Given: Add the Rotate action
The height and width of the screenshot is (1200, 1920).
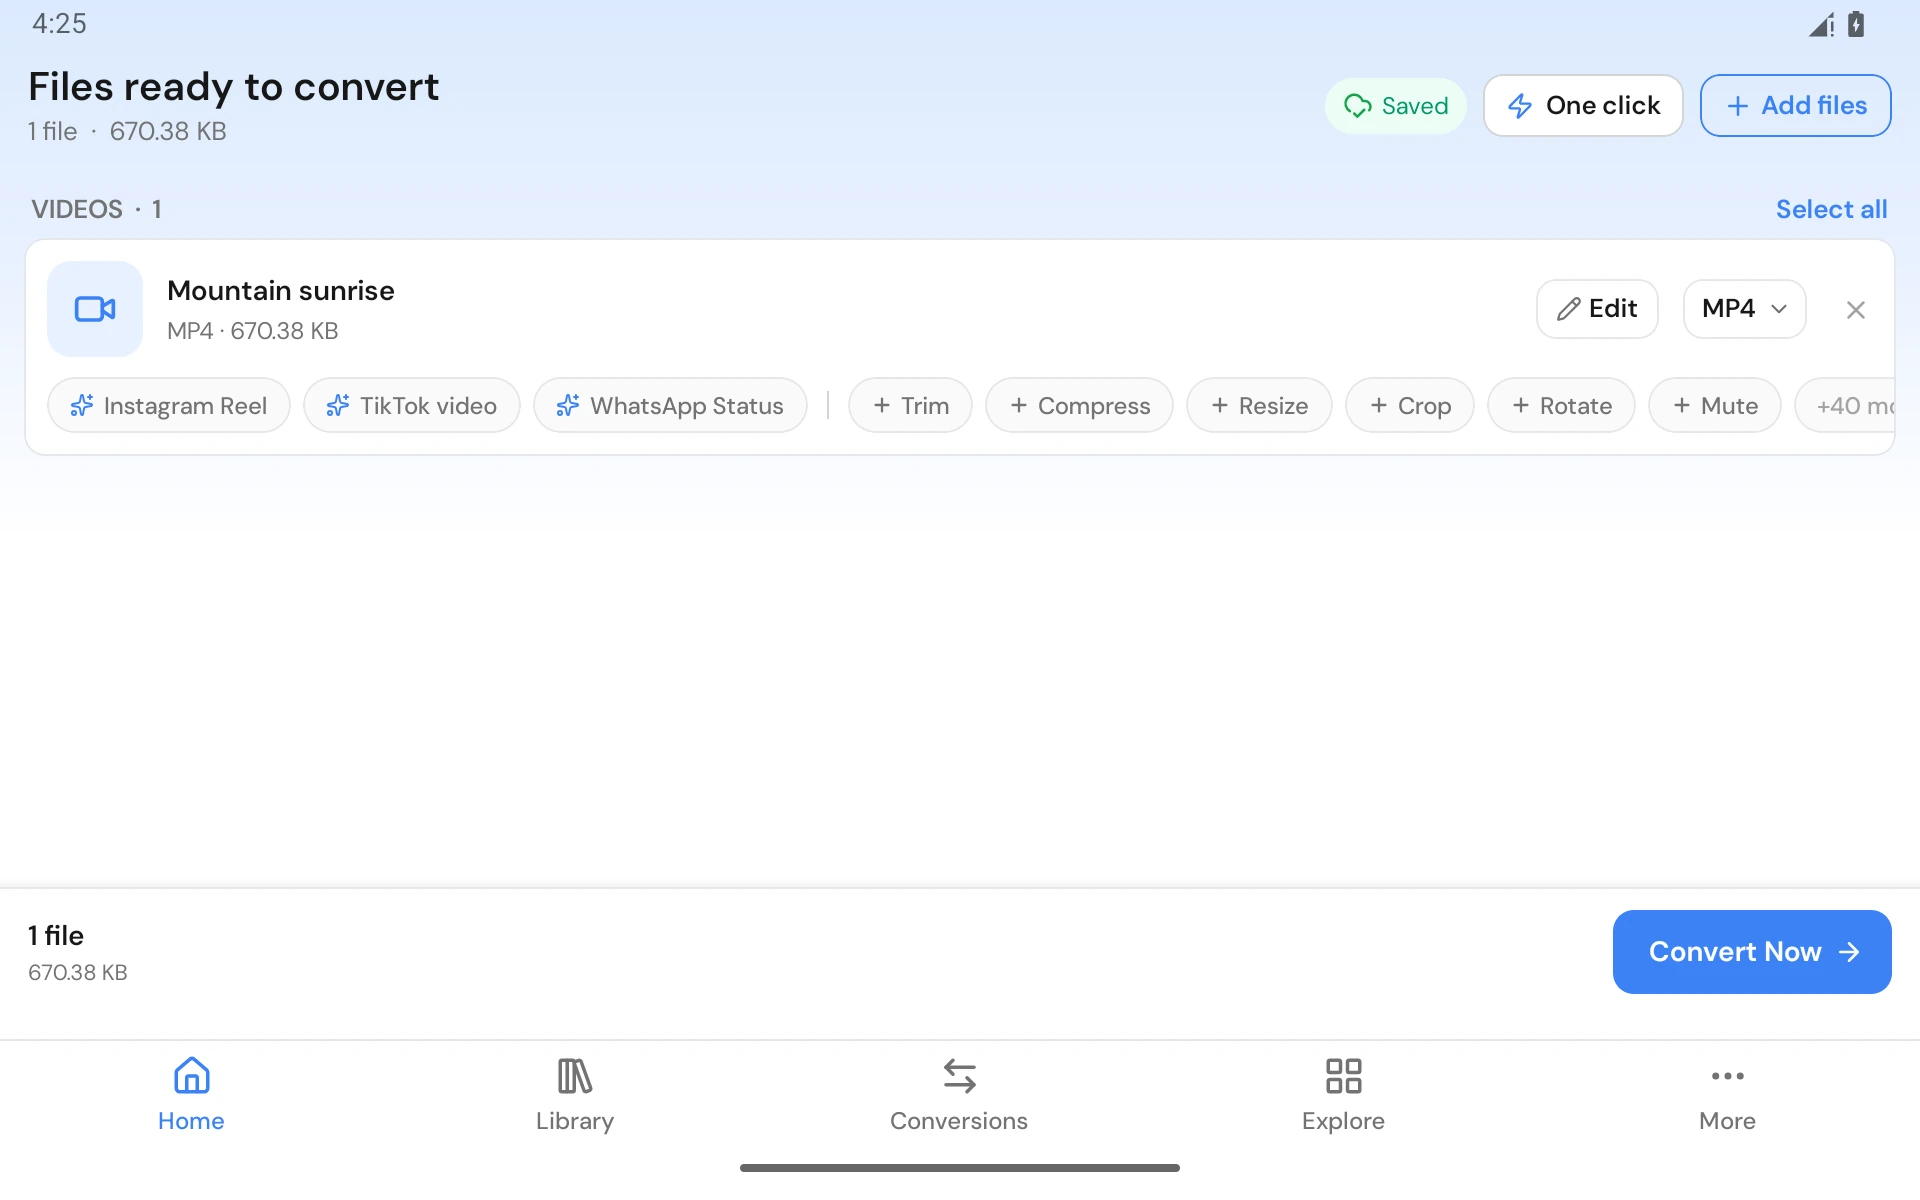Looking at the screenshot, I should point(1561,405).
